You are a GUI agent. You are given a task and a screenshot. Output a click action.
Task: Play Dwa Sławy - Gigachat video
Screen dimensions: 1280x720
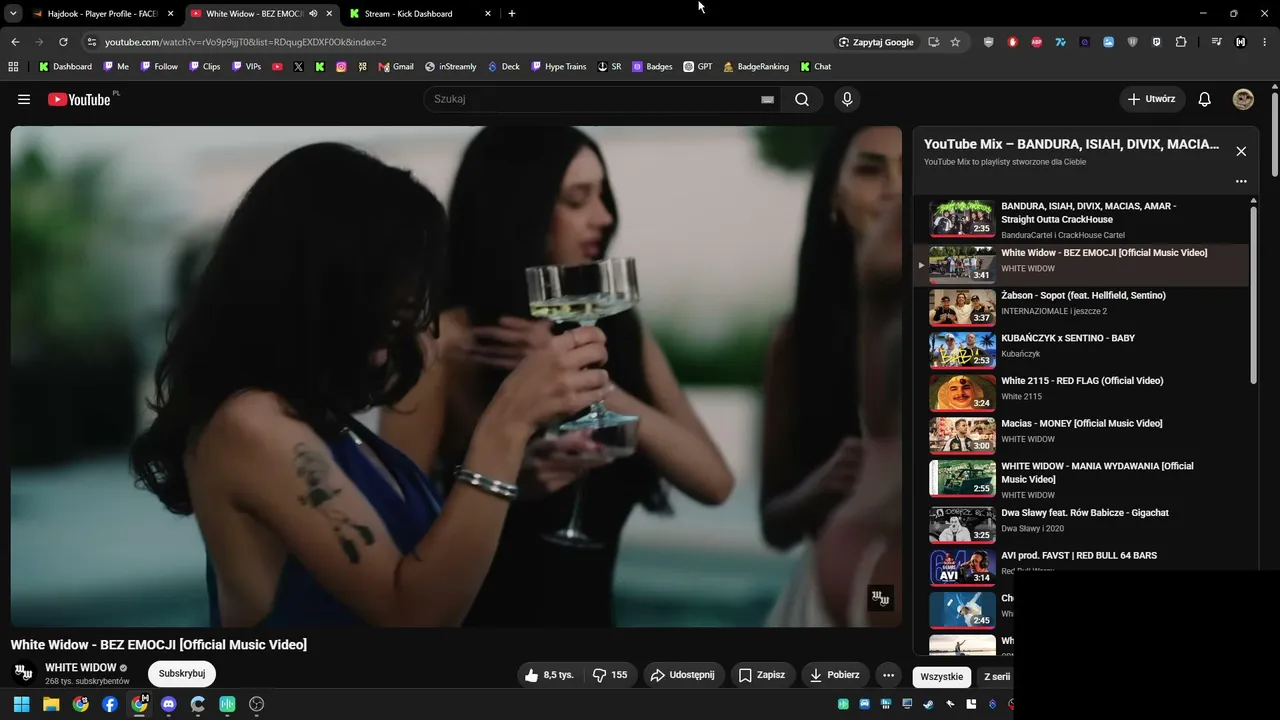coord(1082,524)
